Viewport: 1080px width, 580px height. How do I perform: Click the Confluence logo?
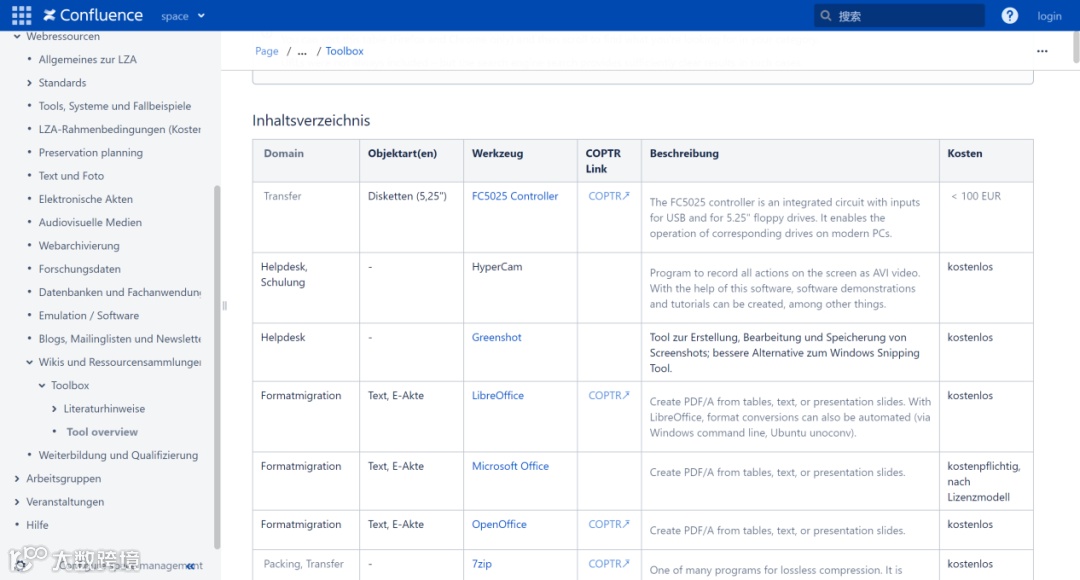click(93, 15)
